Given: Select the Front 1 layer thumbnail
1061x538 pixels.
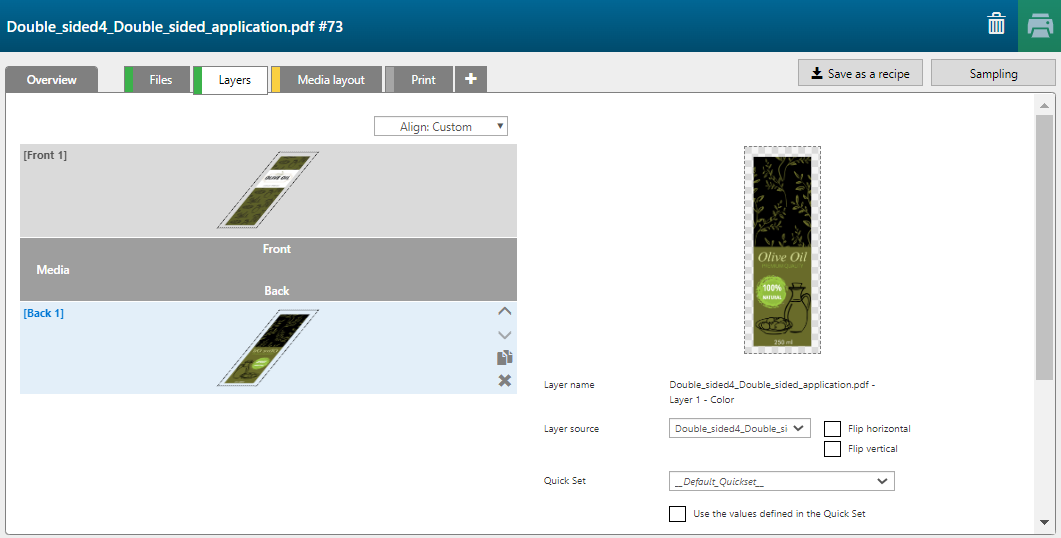Looking at the screenshot, I should (268, 190).
